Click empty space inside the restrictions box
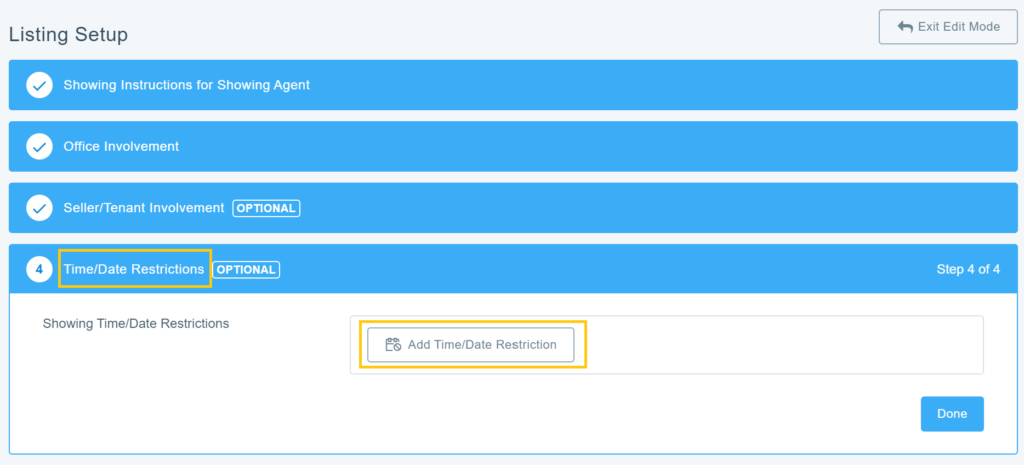Screen dimensions: 1024x465 [780, 345]
